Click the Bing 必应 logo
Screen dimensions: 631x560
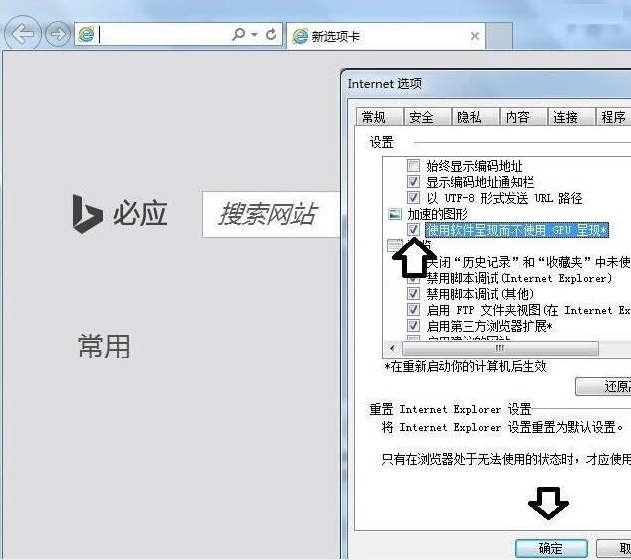click(x=120, y=213)
